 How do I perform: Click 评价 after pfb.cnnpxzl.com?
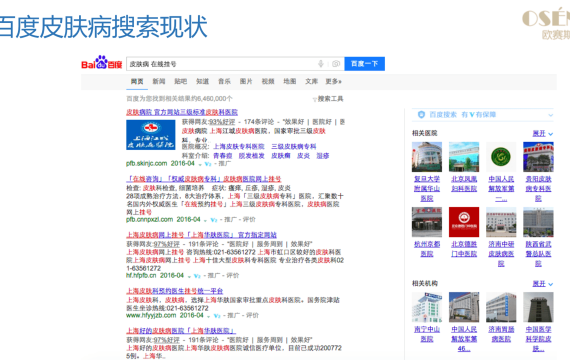[249, 220]
